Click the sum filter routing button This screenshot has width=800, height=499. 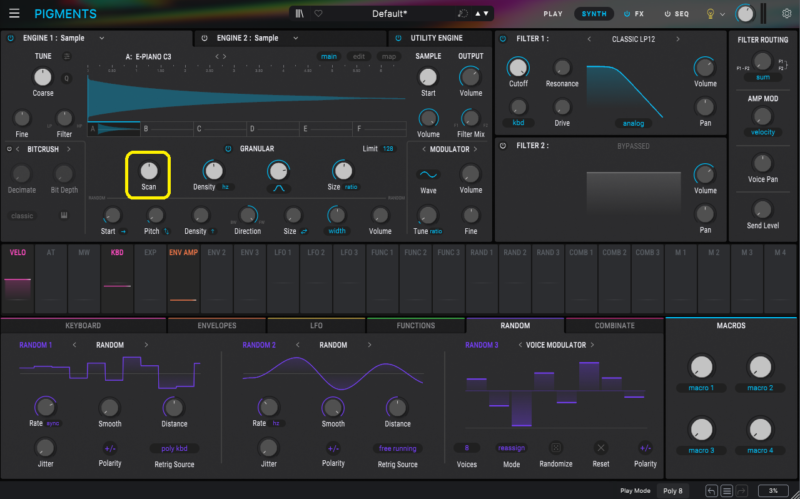(x=763, y=78)
